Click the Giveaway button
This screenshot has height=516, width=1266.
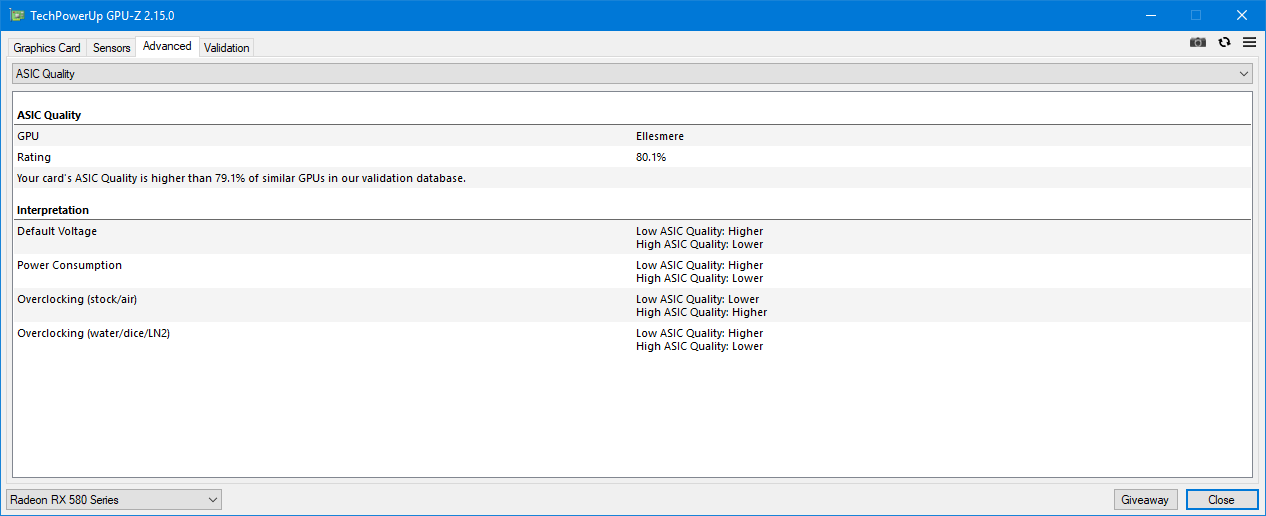(x=1144, y=499)
